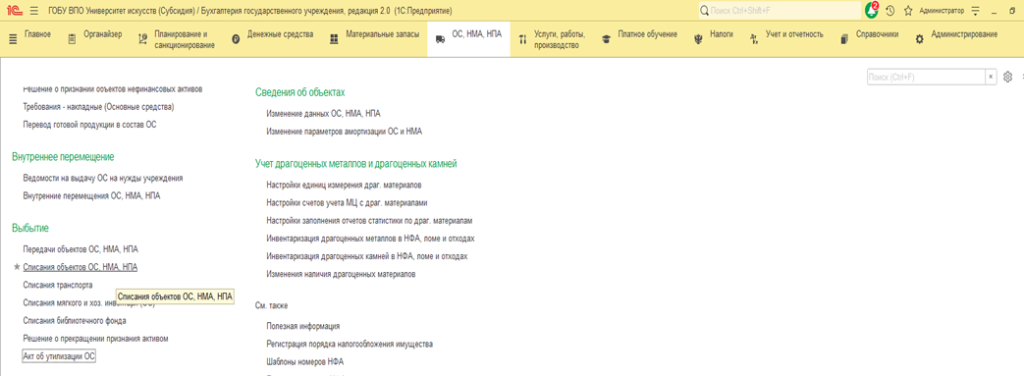Clear the section search with the x button

coord(991,77)
